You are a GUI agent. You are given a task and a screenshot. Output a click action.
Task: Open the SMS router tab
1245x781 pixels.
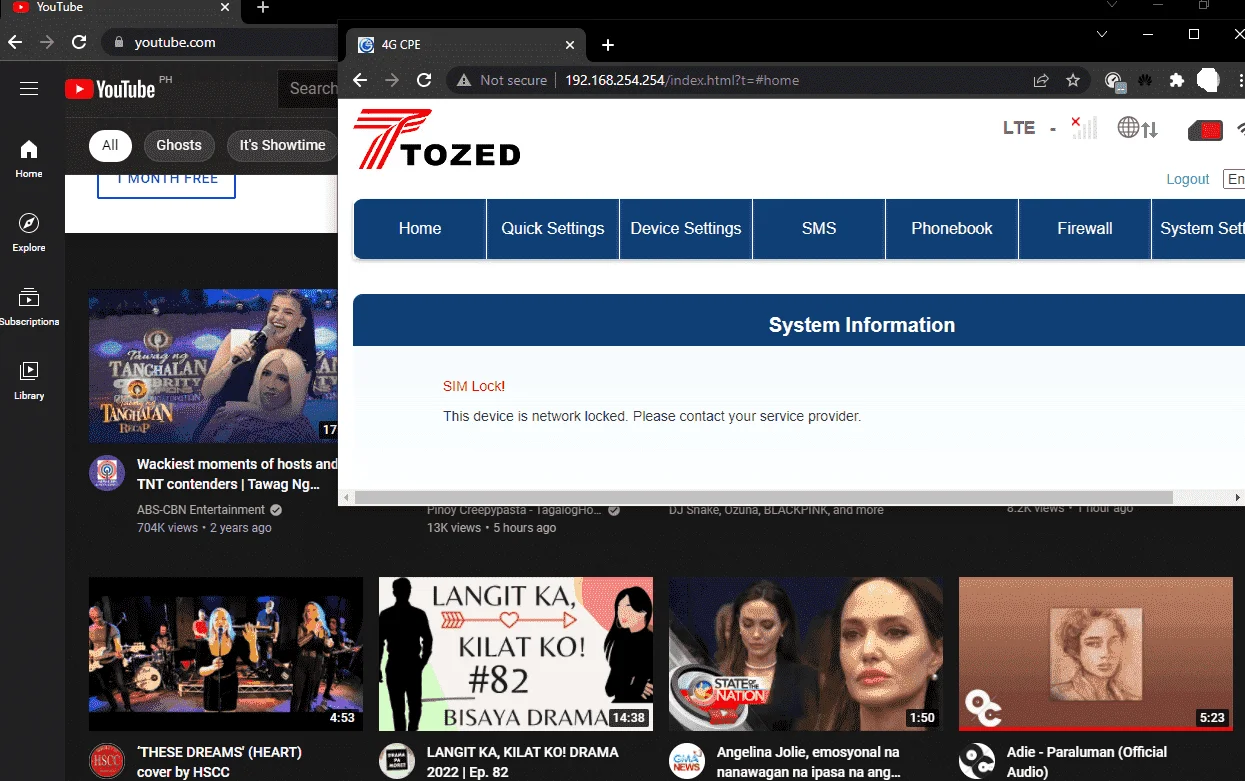(819, 228)
